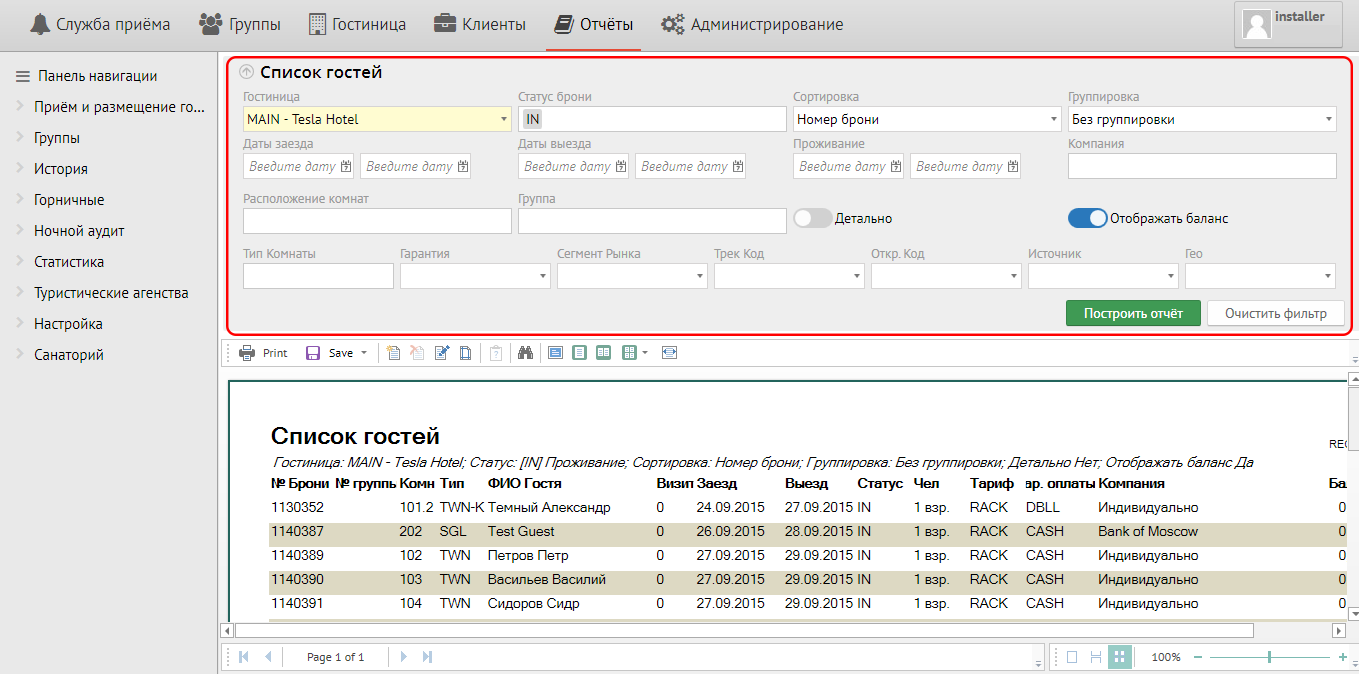Open calendar for first Даты заезда field
Viewport: 1359px width, 674px height.
(346, 166)
